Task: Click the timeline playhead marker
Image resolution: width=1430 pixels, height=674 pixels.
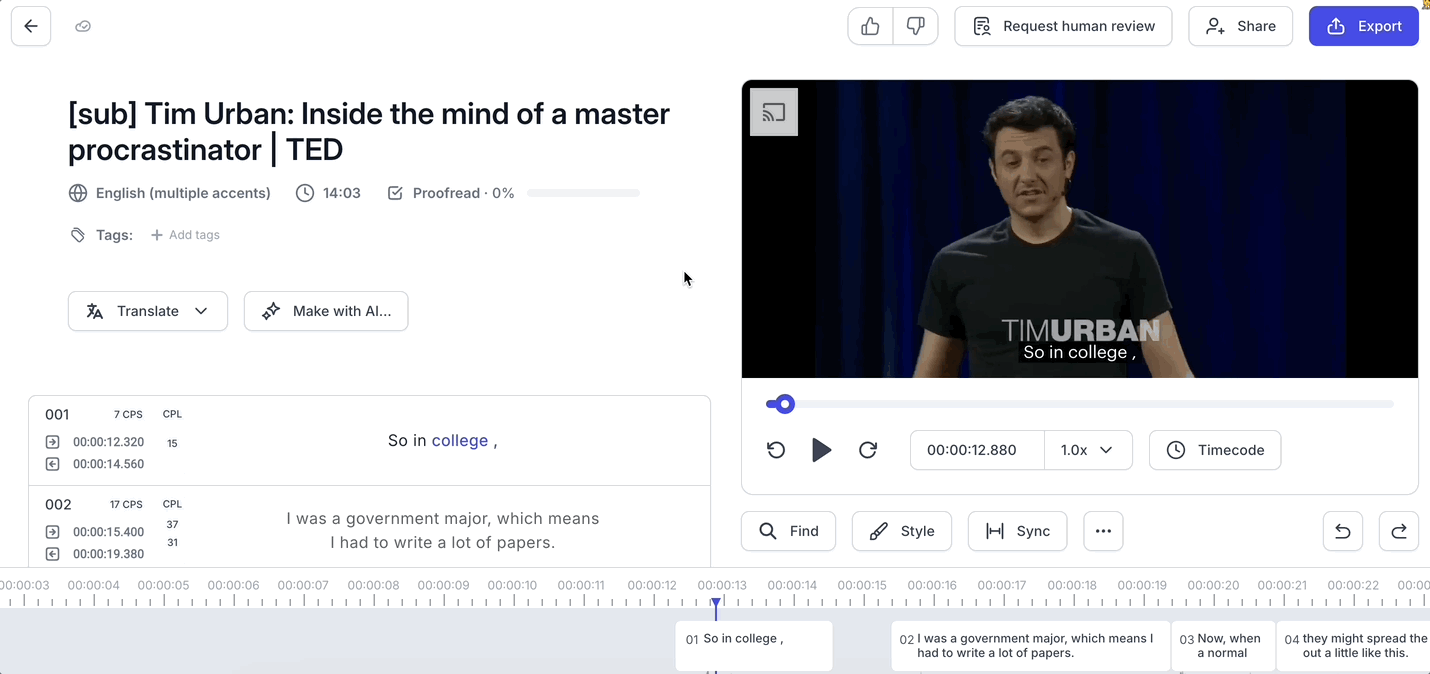Action: click(716, 604)
